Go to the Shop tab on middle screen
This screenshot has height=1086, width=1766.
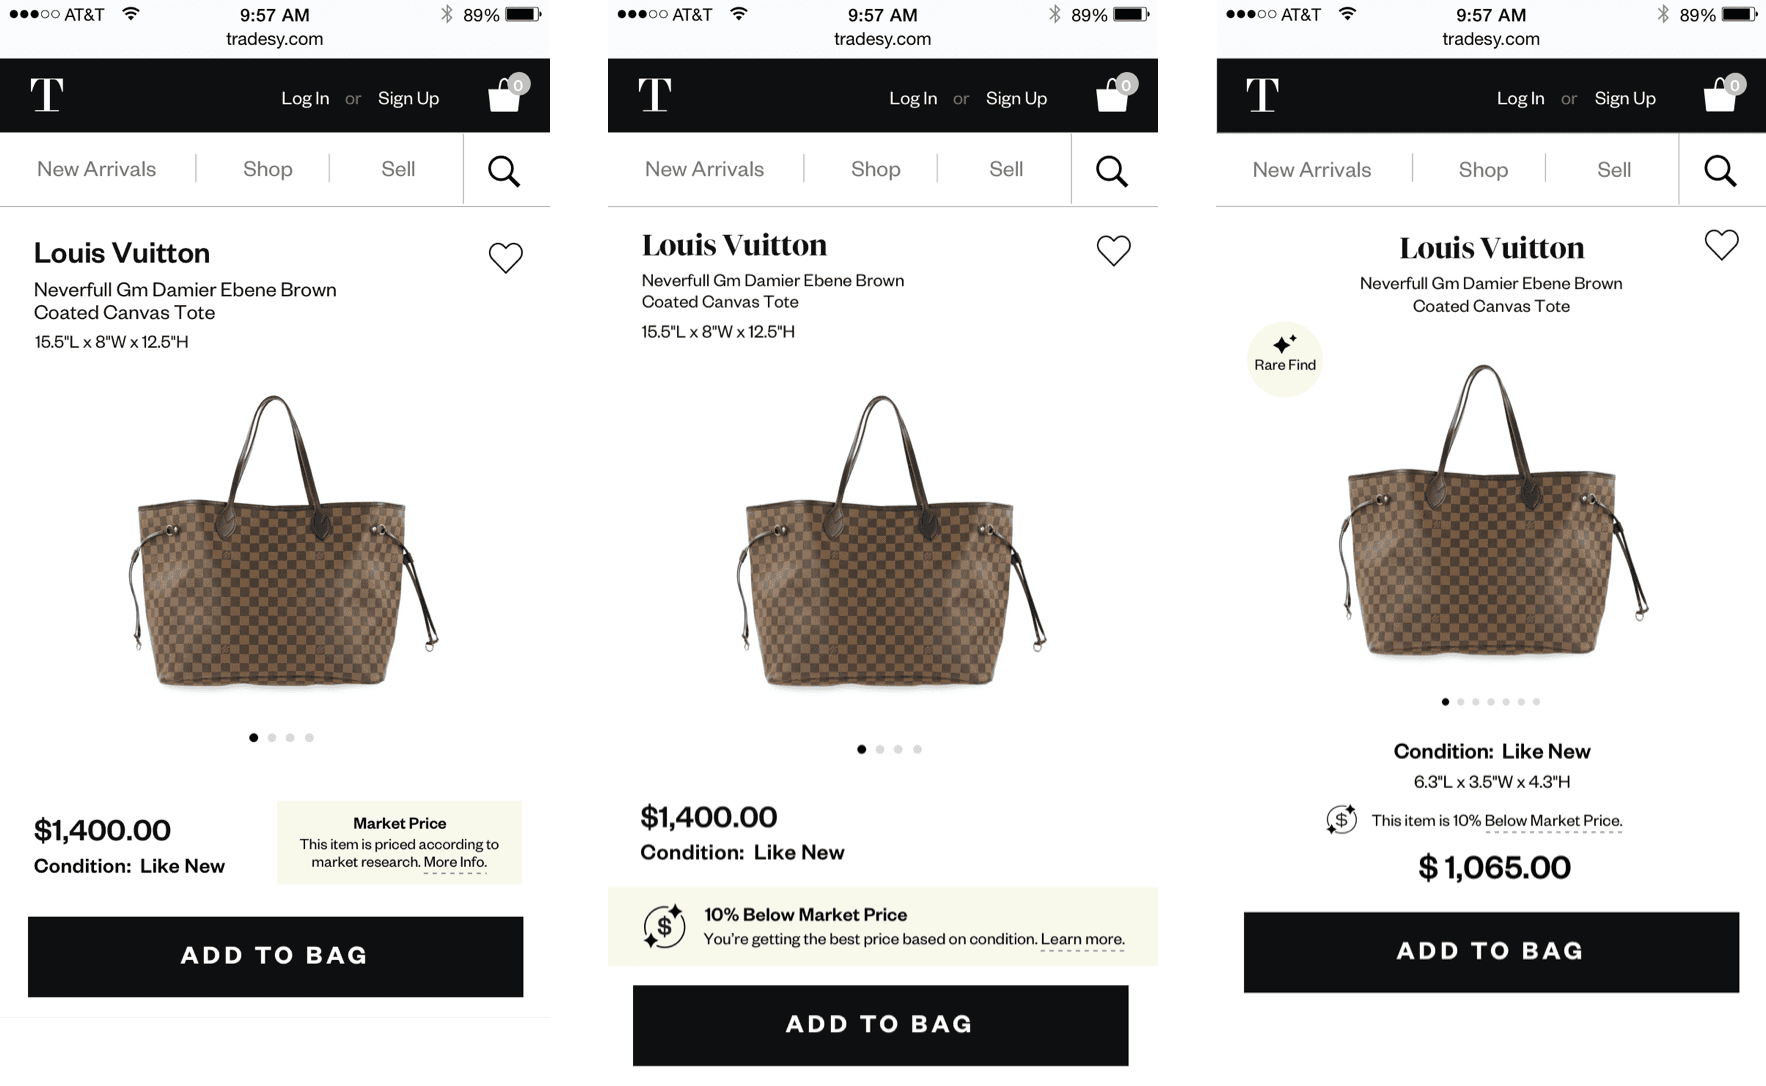point(876,169)
